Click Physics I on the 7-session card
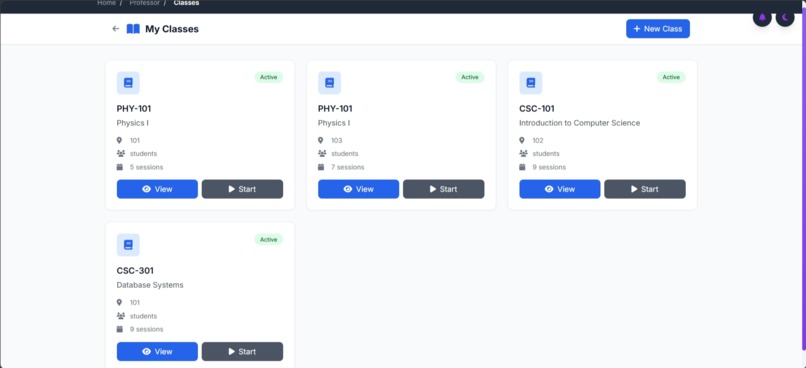 click(334, 123)
